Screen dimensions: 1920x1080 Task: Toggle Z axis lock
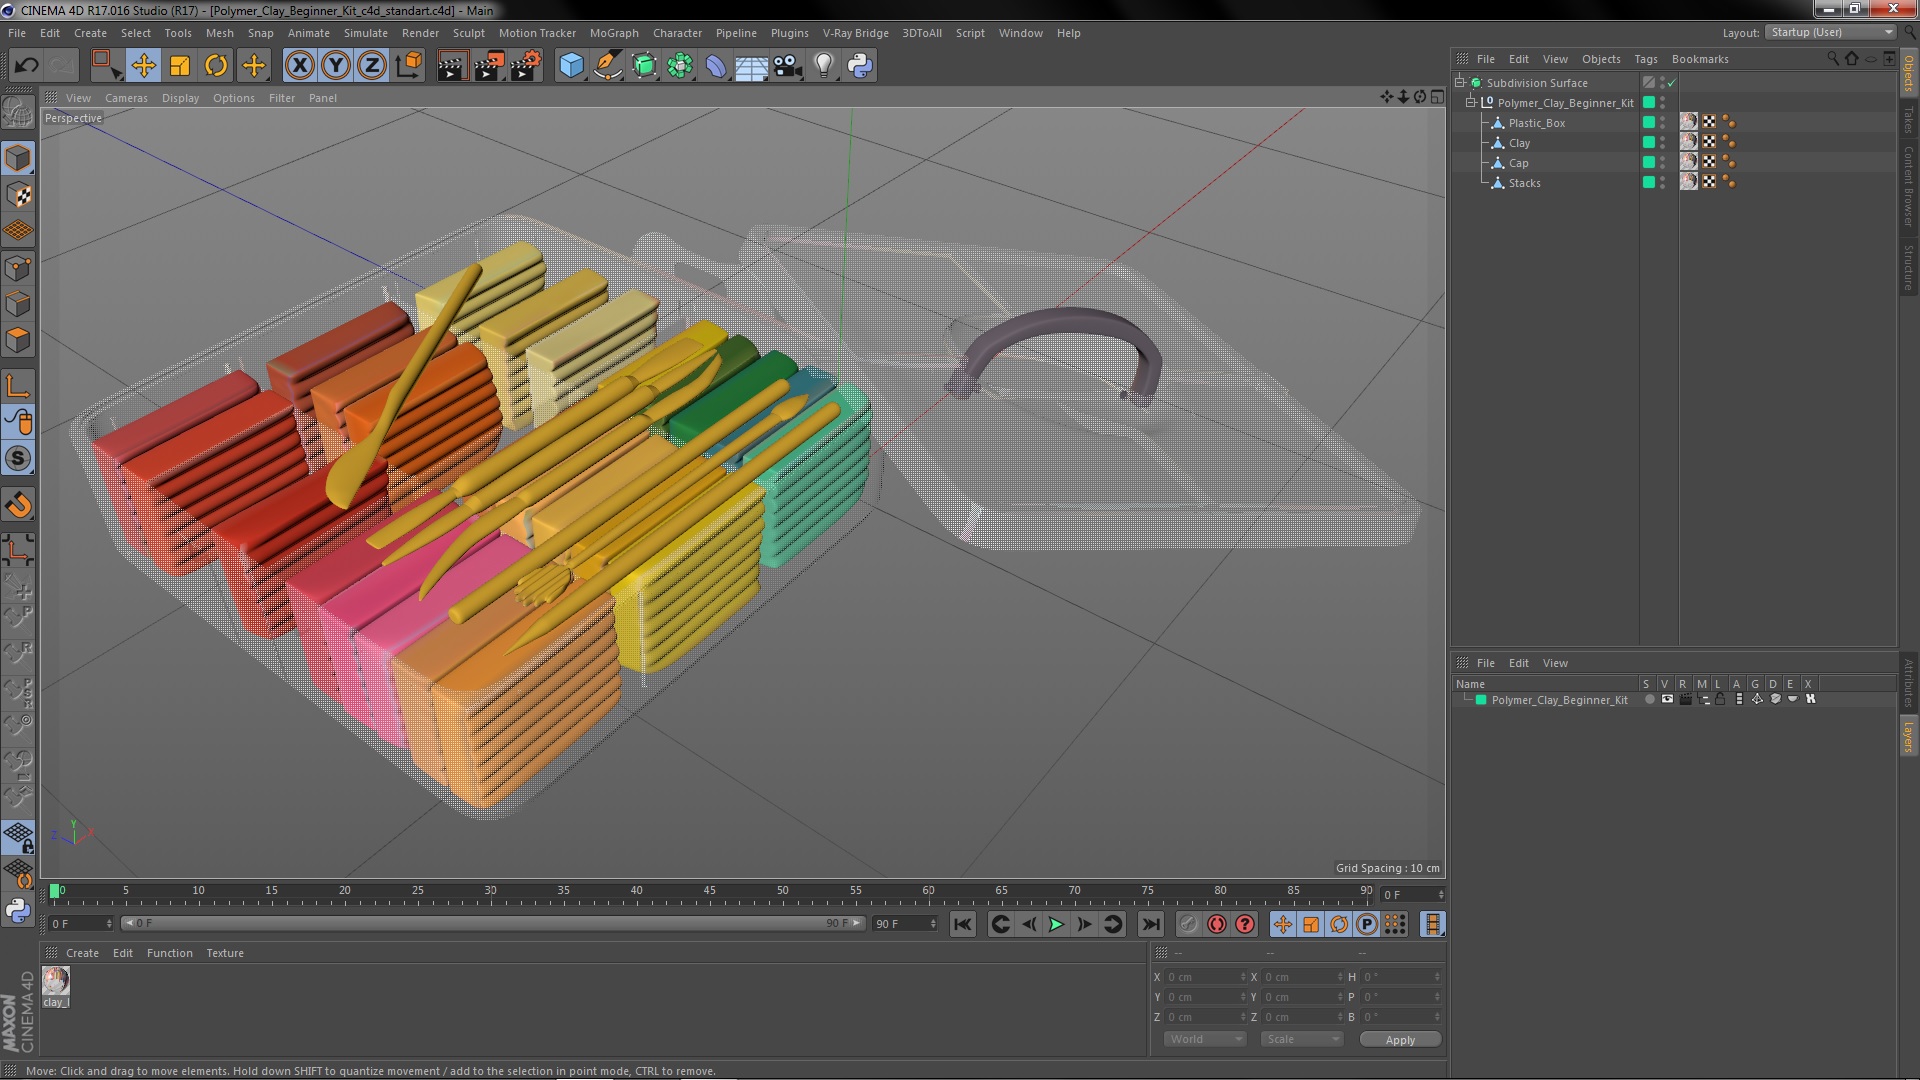[372, 66]
